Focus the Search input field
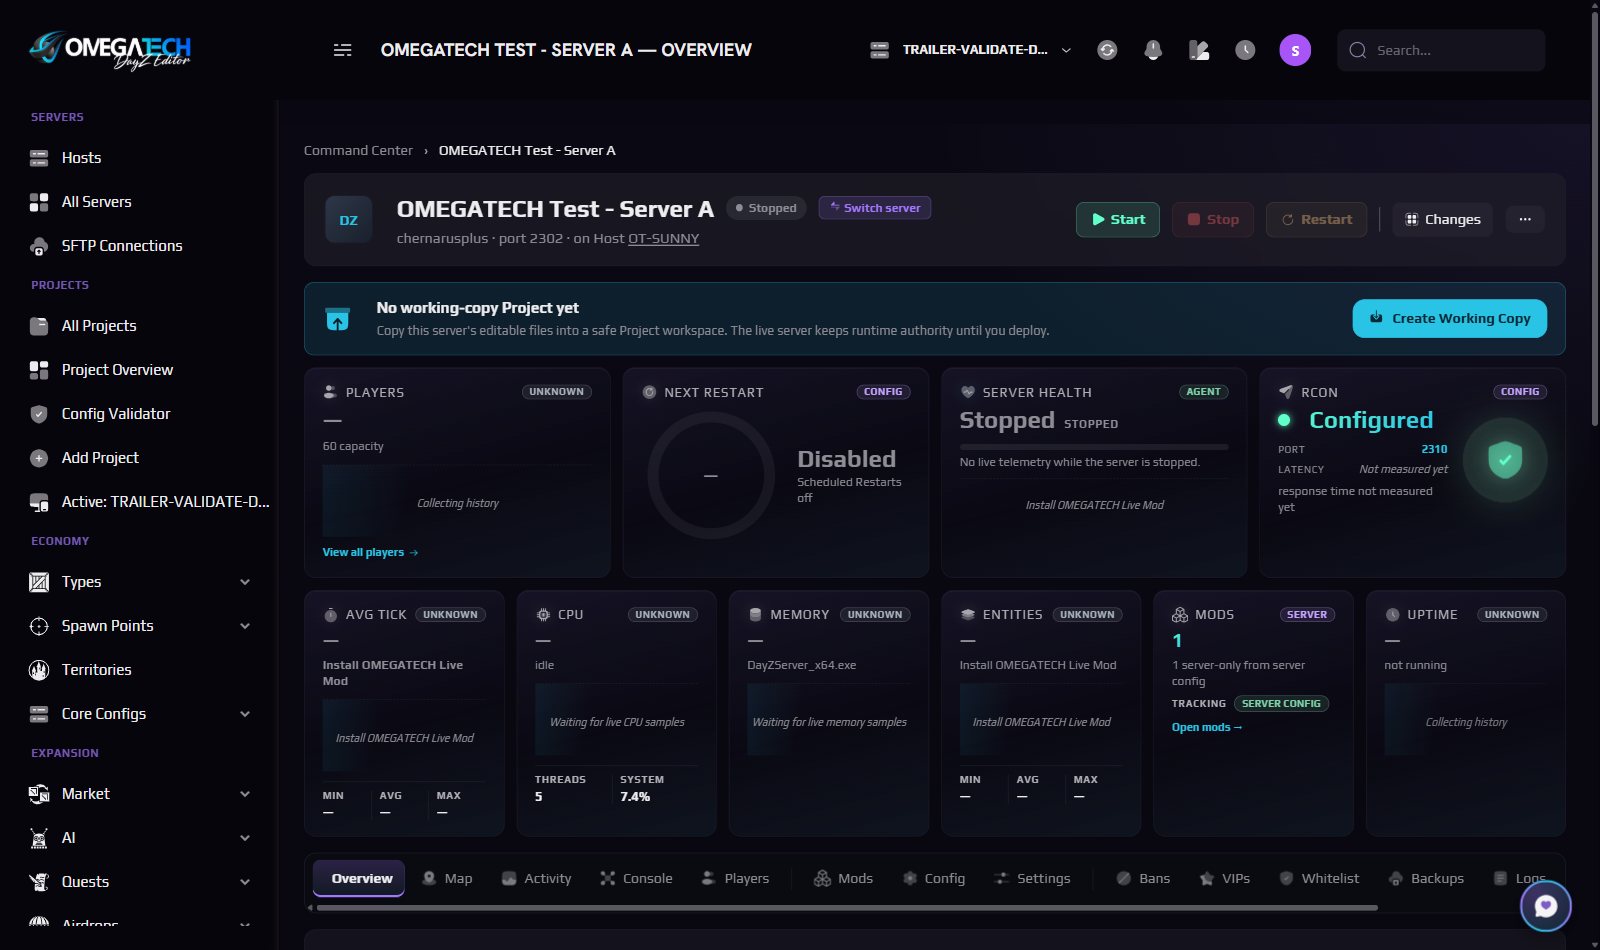Screen dimensions: 1600x950 1441,50
